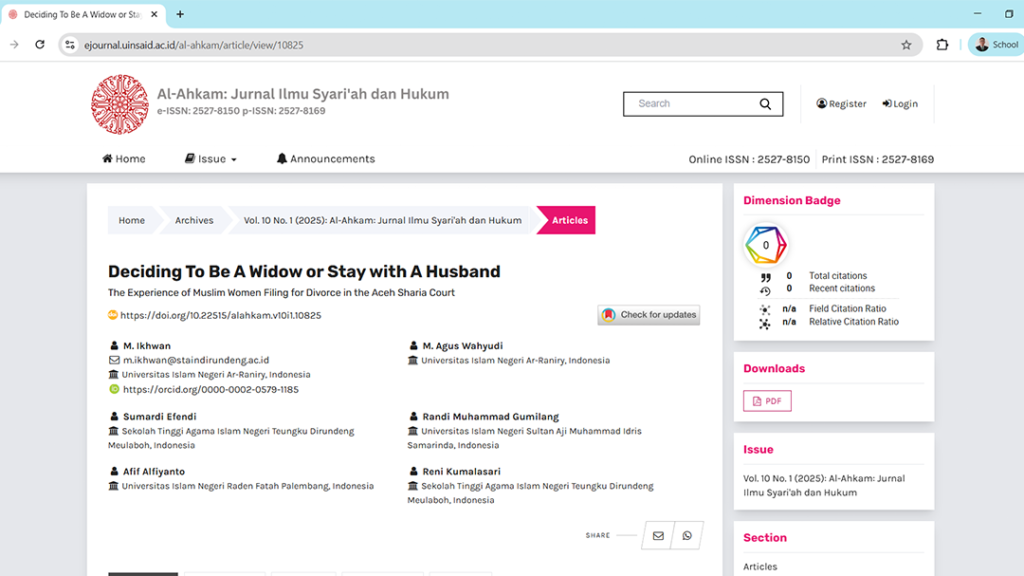This screenshot has width=1024, height=576.
Task: Open browser extensions puzzle icon
Action: point(942,45)
